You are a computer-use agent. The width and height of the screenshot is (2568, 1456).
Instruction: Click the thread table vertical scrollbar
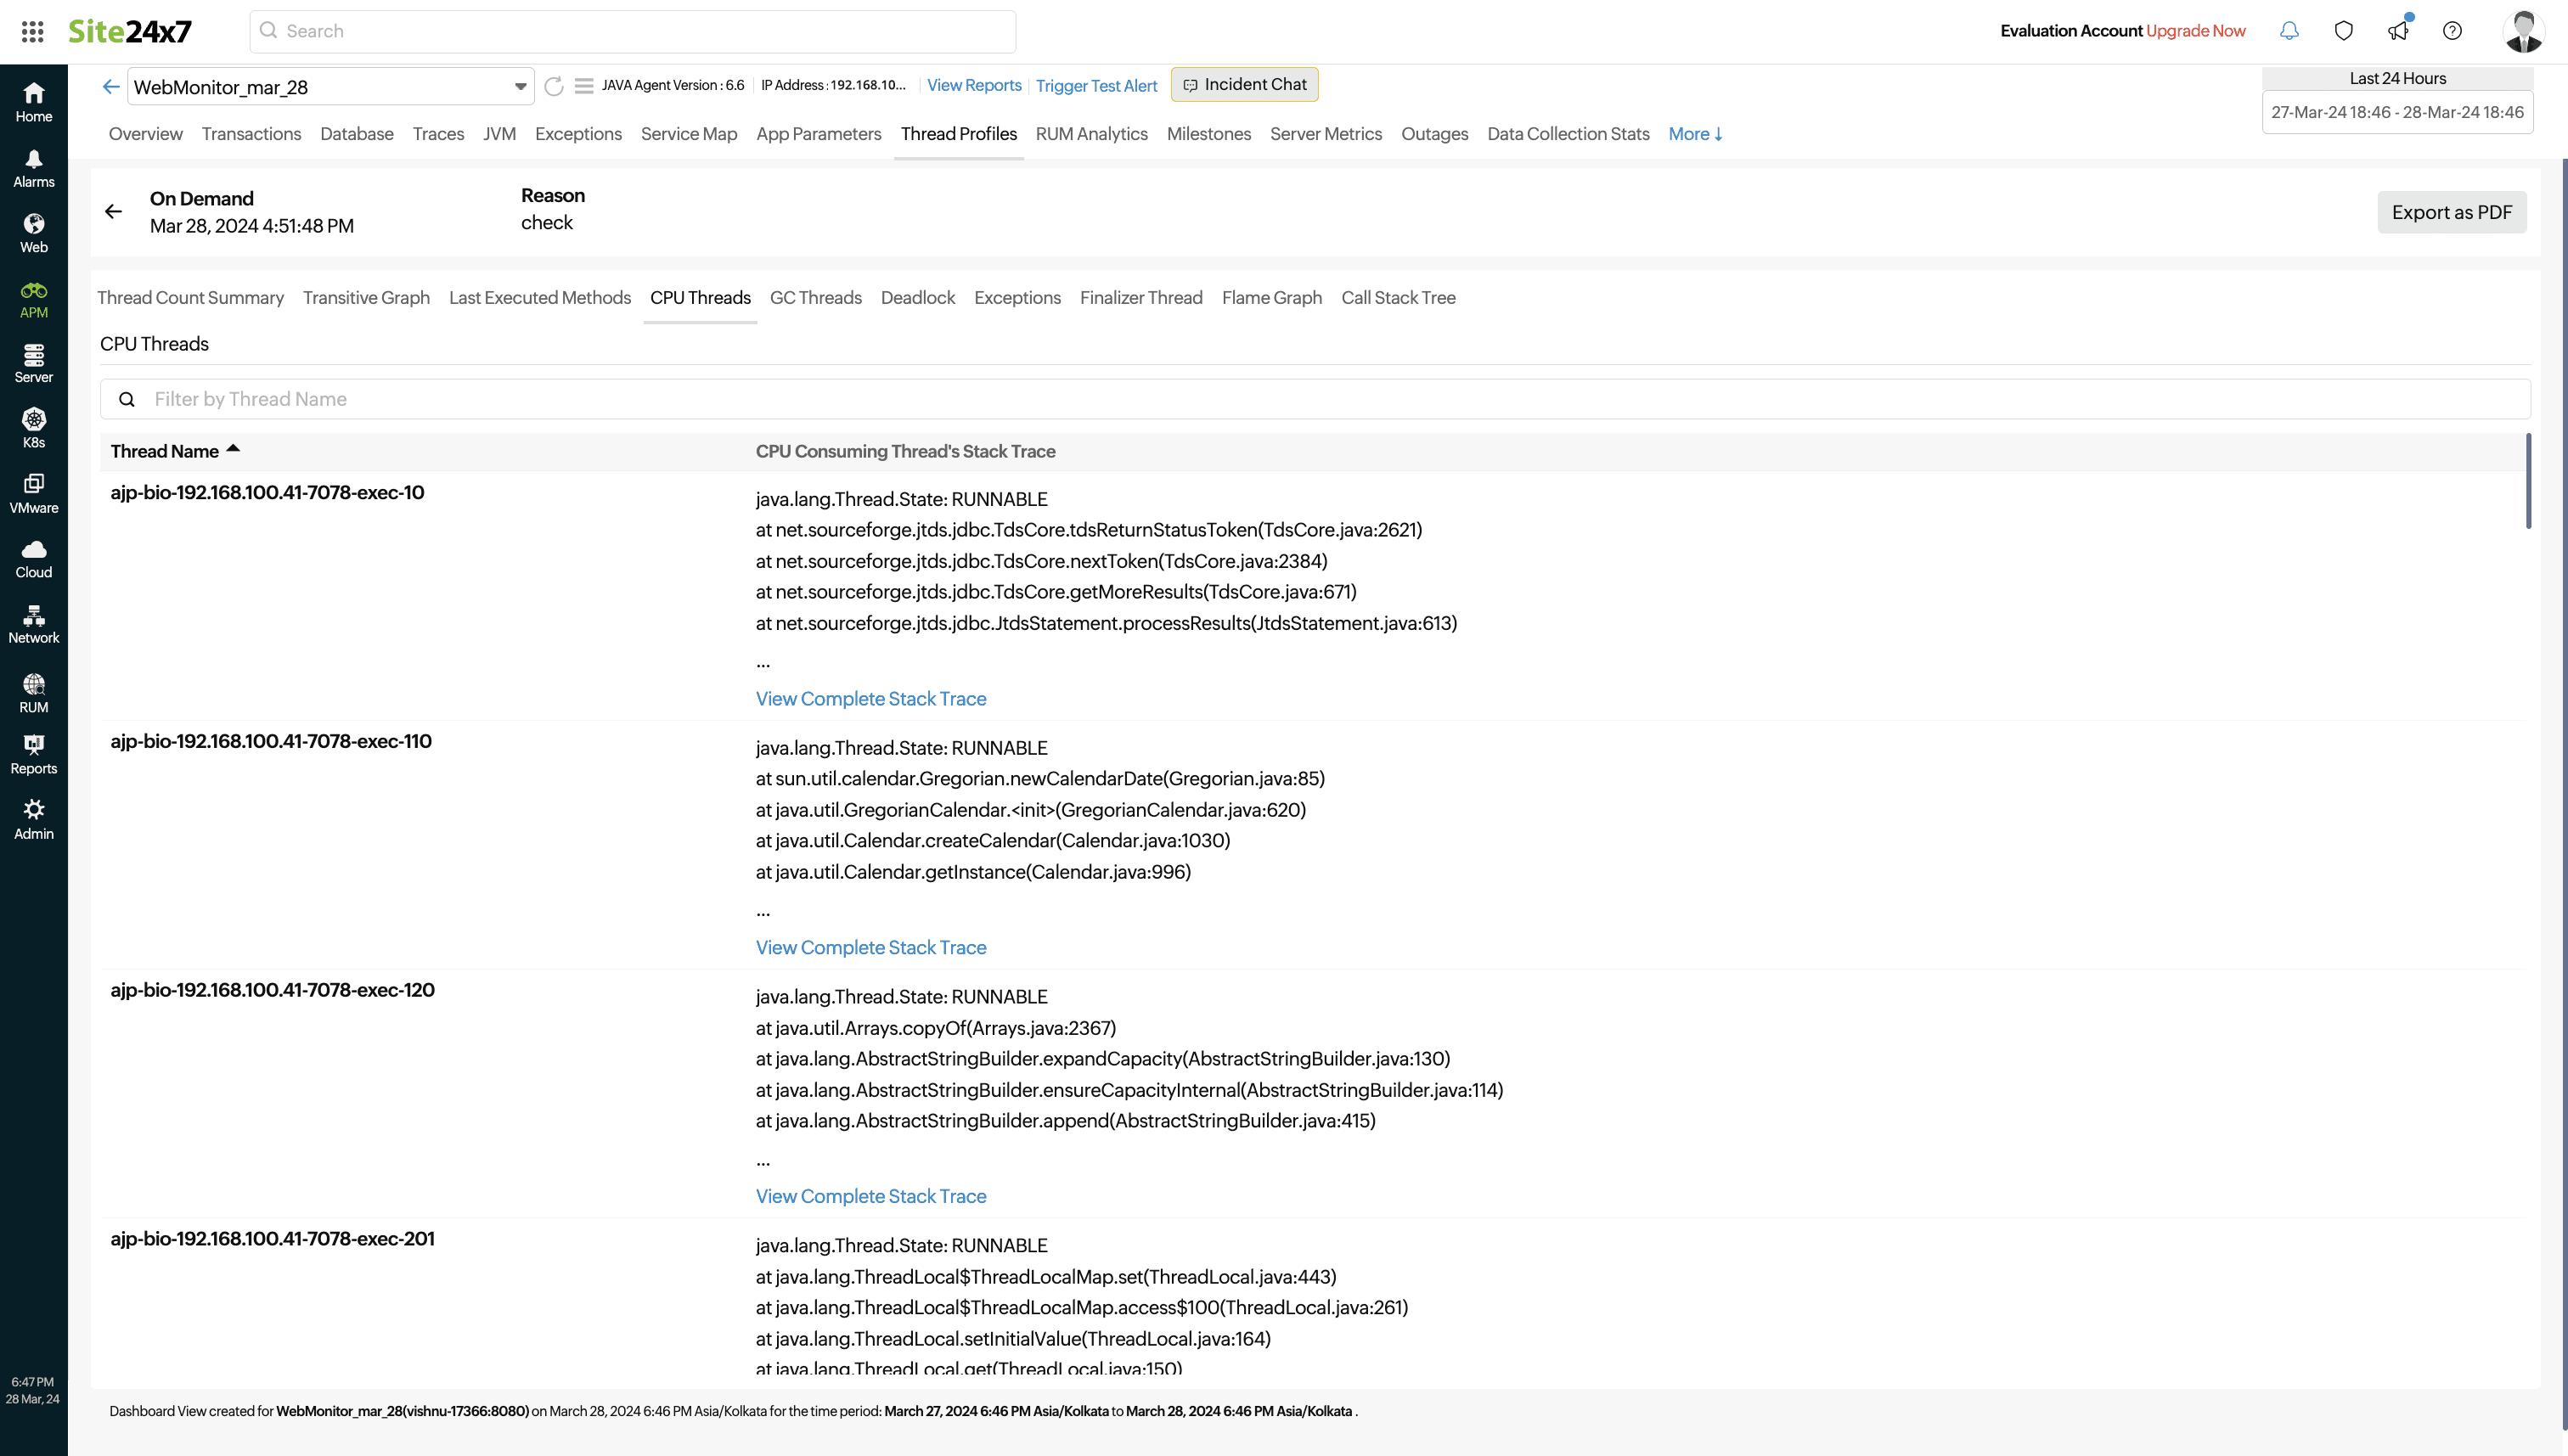pyautogui.click(x=2528, y=481)
